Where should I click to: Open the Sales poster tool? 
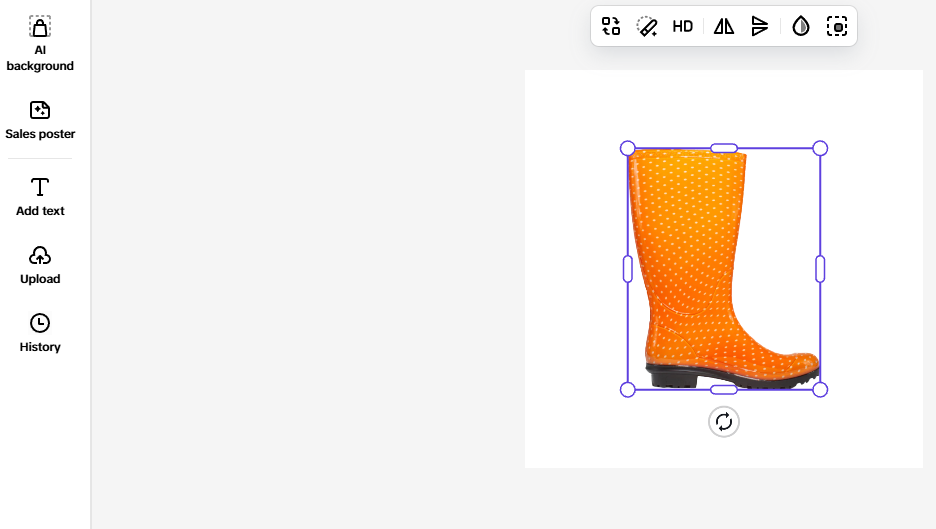pos(40,120)
